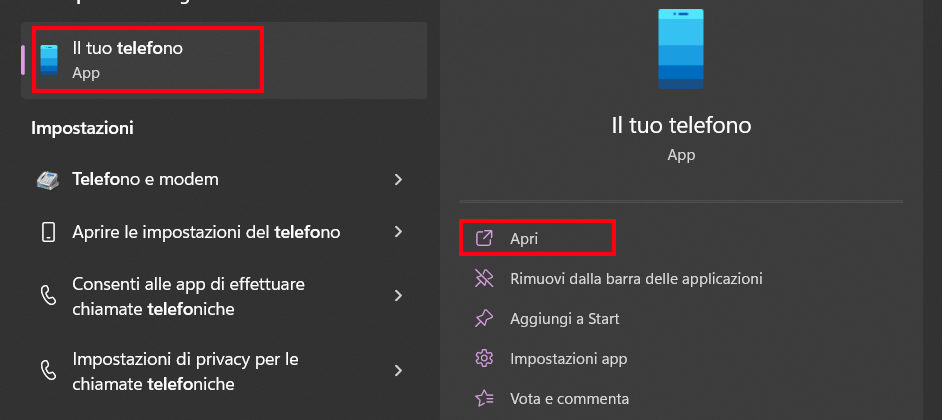Click the handset icon beside Consenti alle app
Image resolution: width=942 pixels, height=420 pixels.
[x=48, y=296]
